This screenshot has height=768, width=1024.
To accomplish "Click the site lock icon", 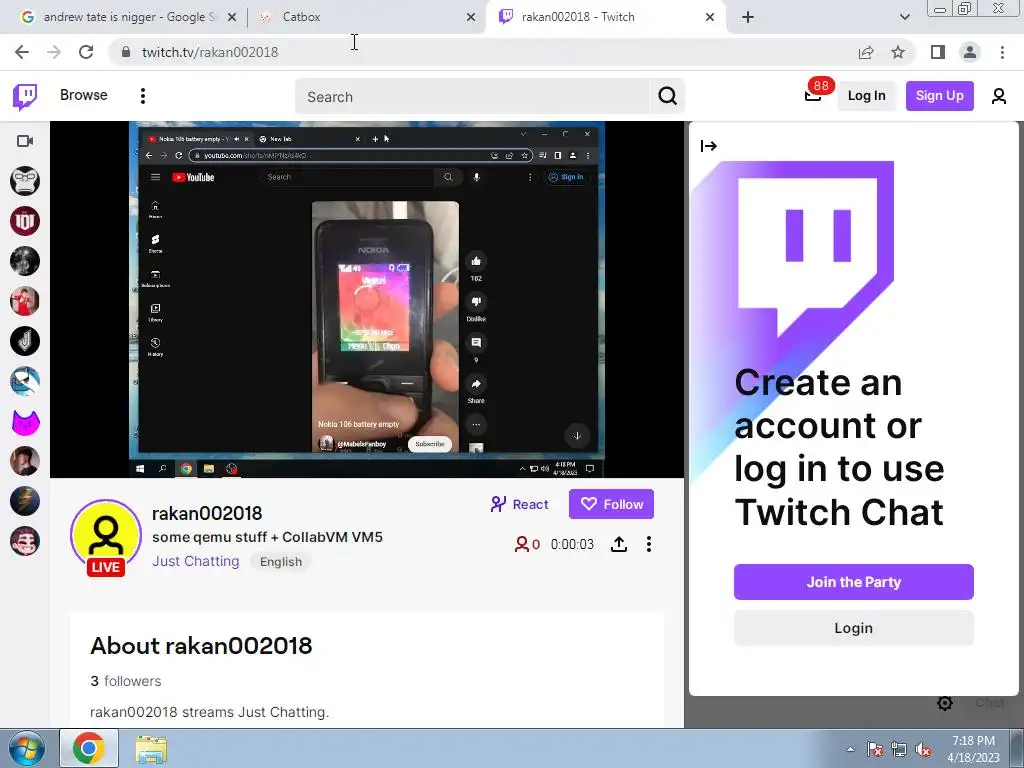I will point(126,52).
